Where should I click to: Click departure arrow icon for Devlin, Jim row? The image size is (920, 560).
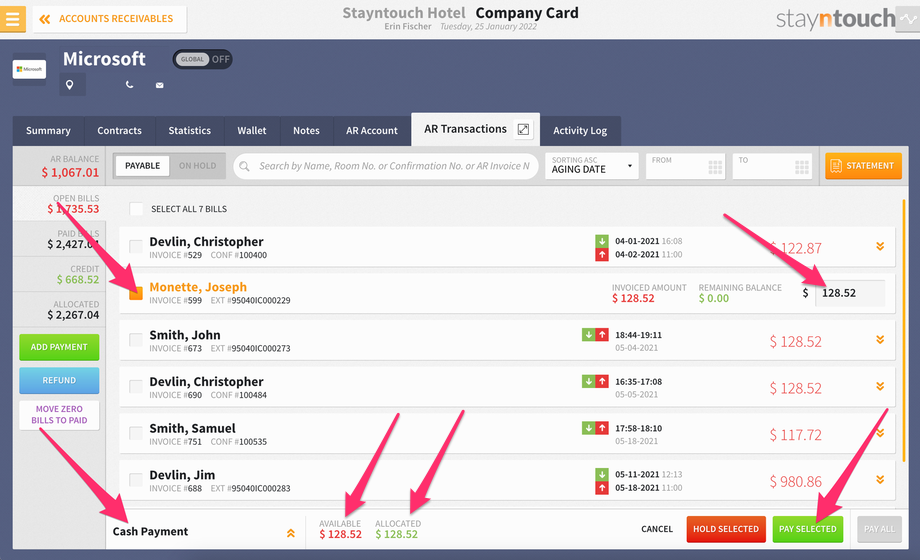(x=602, y=488)
